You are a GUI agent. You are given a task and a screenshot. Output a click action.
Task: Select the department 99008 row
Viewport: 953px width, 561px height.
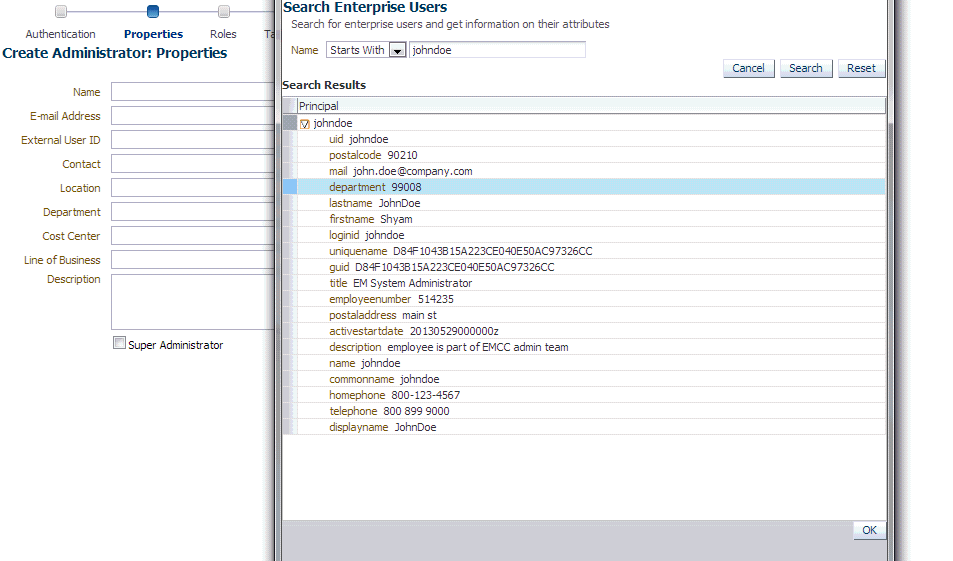pyautogui.click(x=591, y=187)
